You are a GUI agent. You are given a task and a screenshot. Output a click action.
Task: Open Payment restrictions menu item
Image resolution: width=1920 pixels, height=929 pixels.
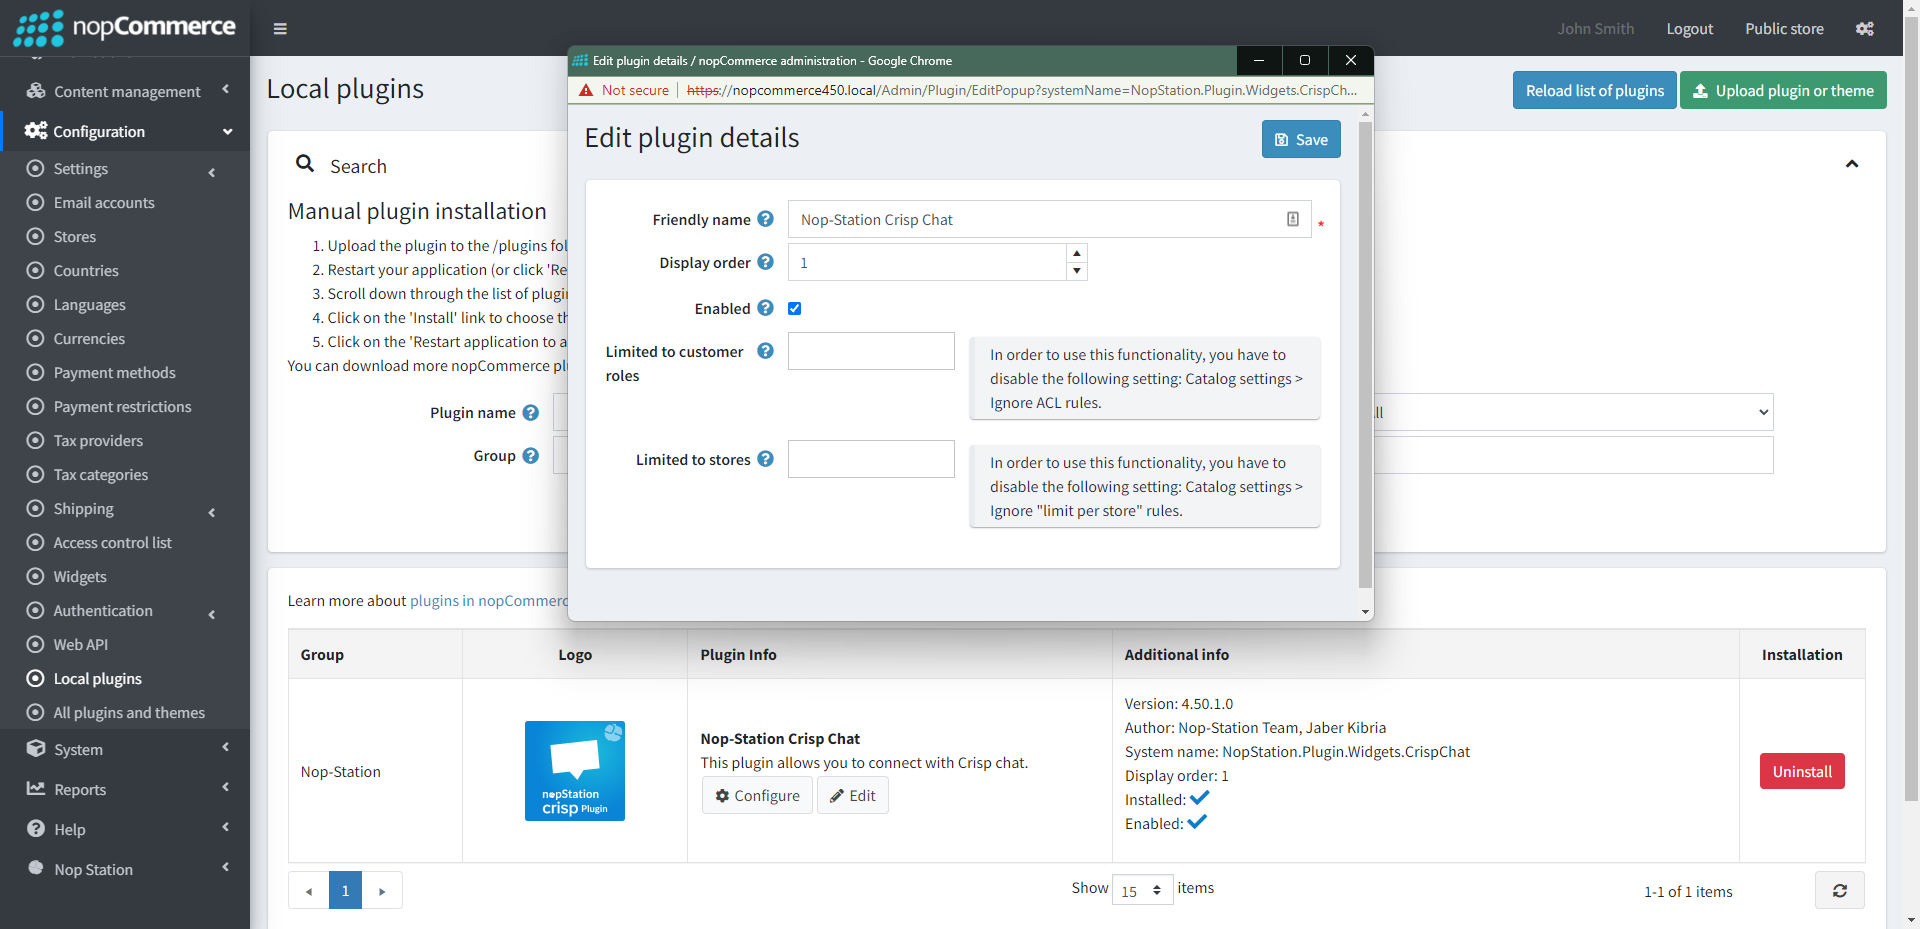pos(122,406)
